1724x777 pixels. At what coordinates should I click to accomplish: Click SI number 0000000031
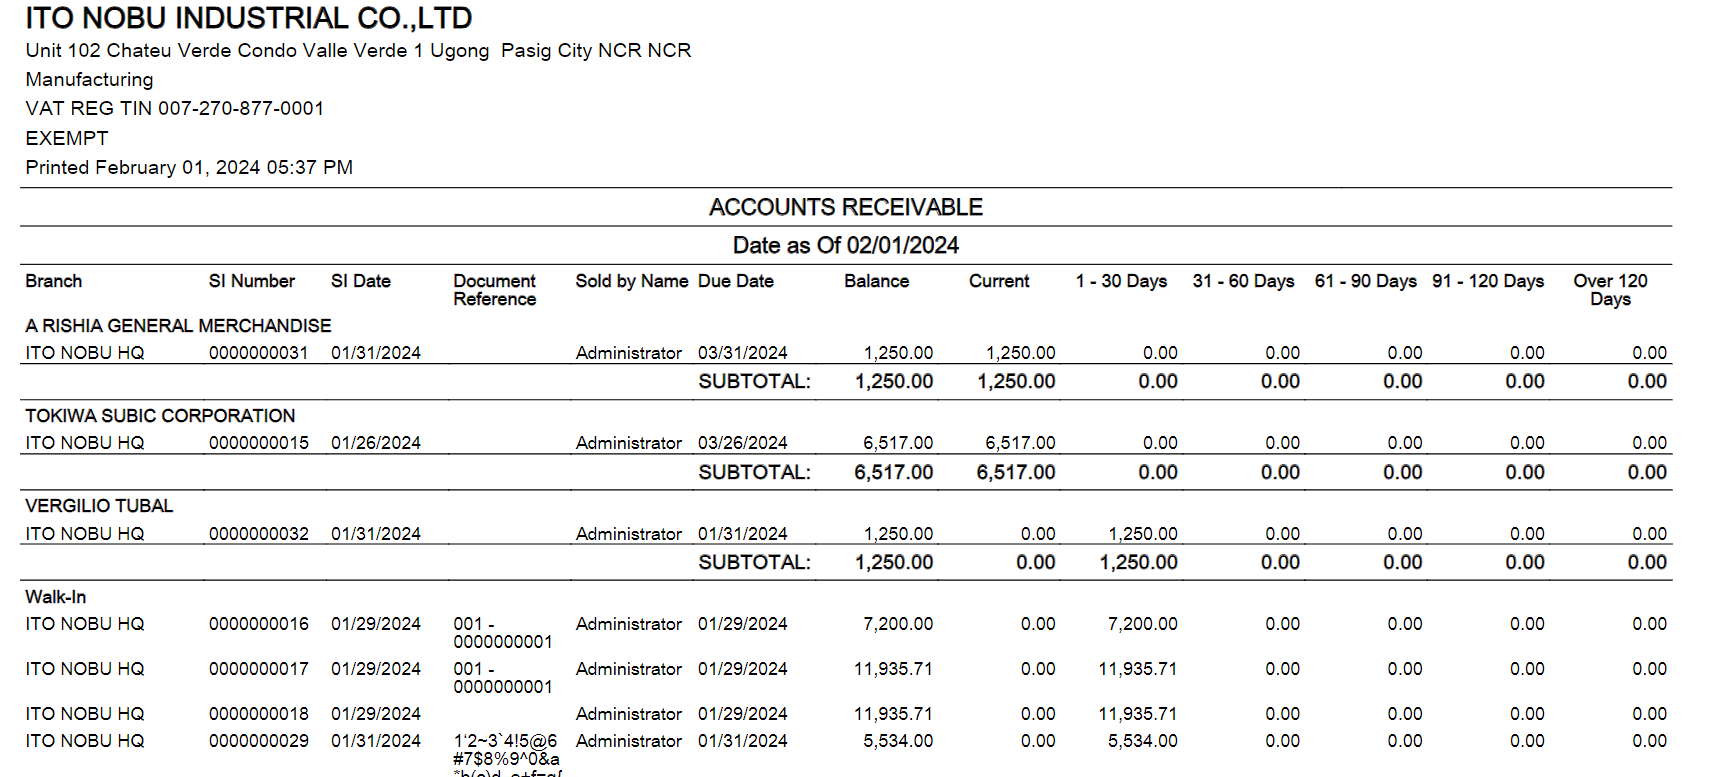[259, 353]
